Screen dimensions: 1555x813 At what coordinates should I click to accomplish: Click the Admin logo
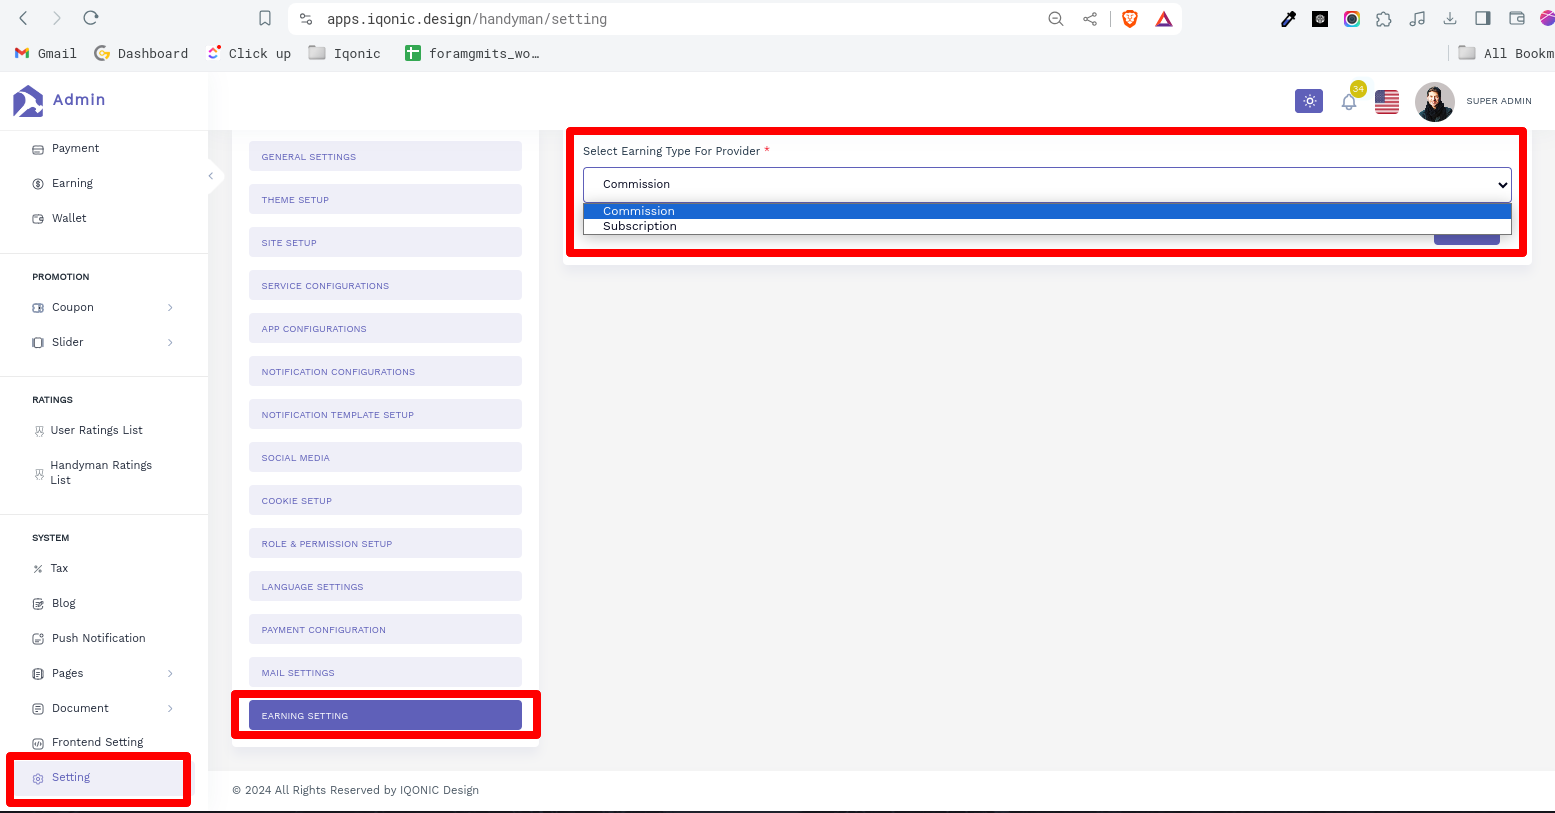[x=59, y=100]
